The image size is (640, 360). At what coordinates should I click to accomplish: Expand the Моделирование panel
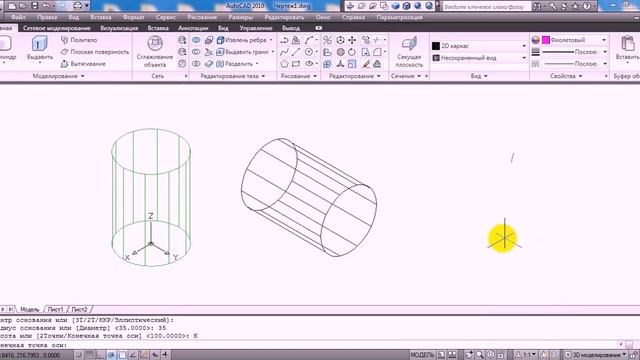pos(58,76)
